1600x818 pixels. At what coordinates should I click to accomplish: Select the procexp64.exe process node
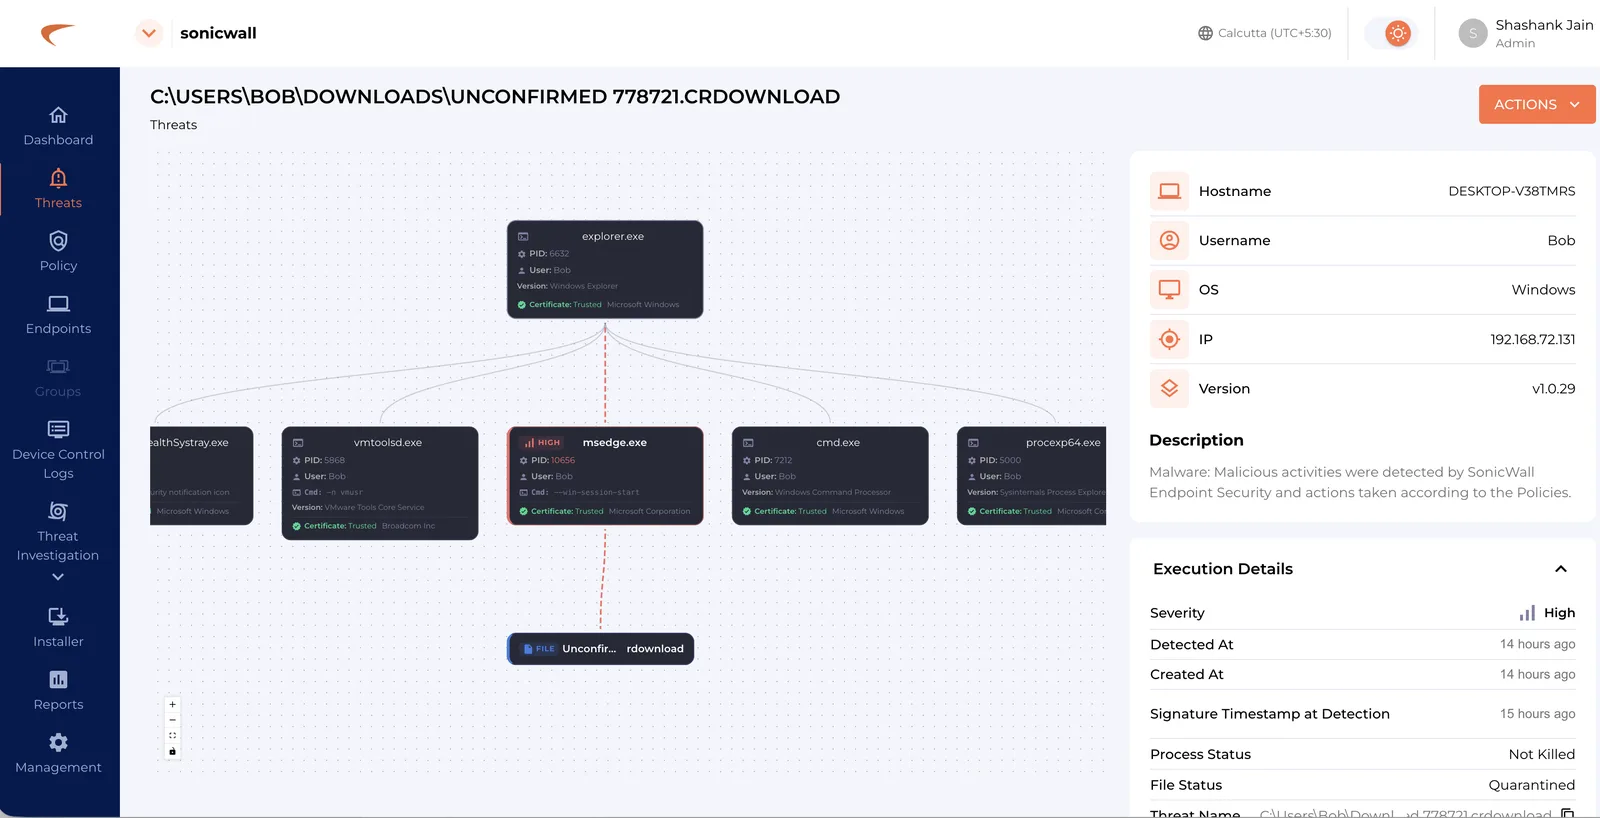click(x=1032, y=476)
